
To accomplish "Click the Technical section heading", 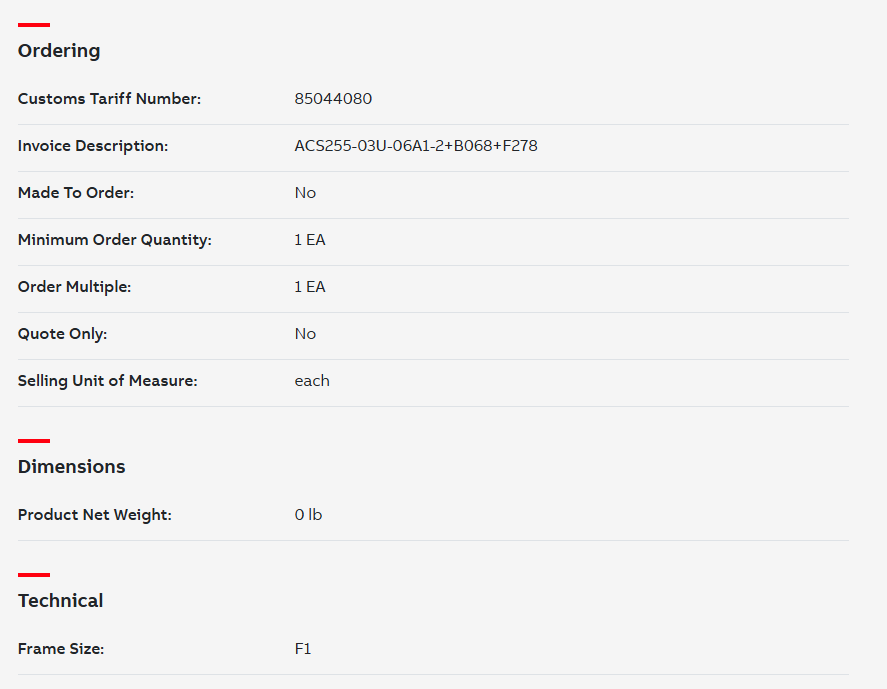I will [x=61, y=601].
